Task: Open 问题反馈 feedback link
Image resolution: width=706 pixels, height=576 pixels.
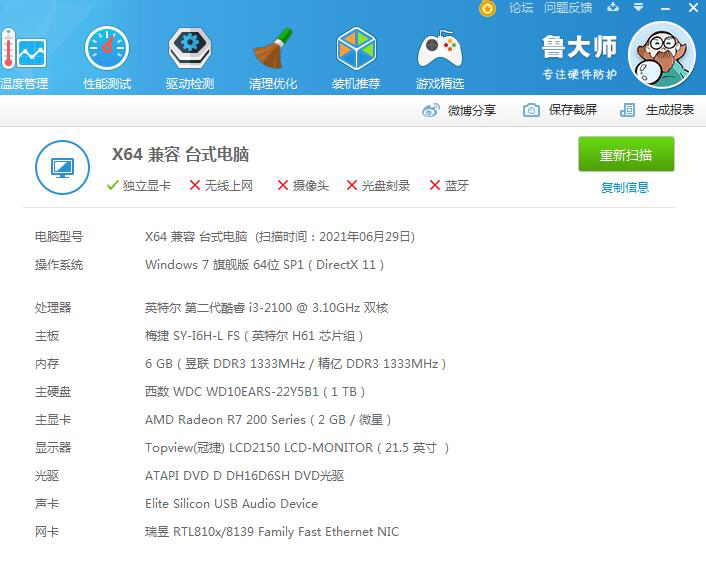Action: 568,8
